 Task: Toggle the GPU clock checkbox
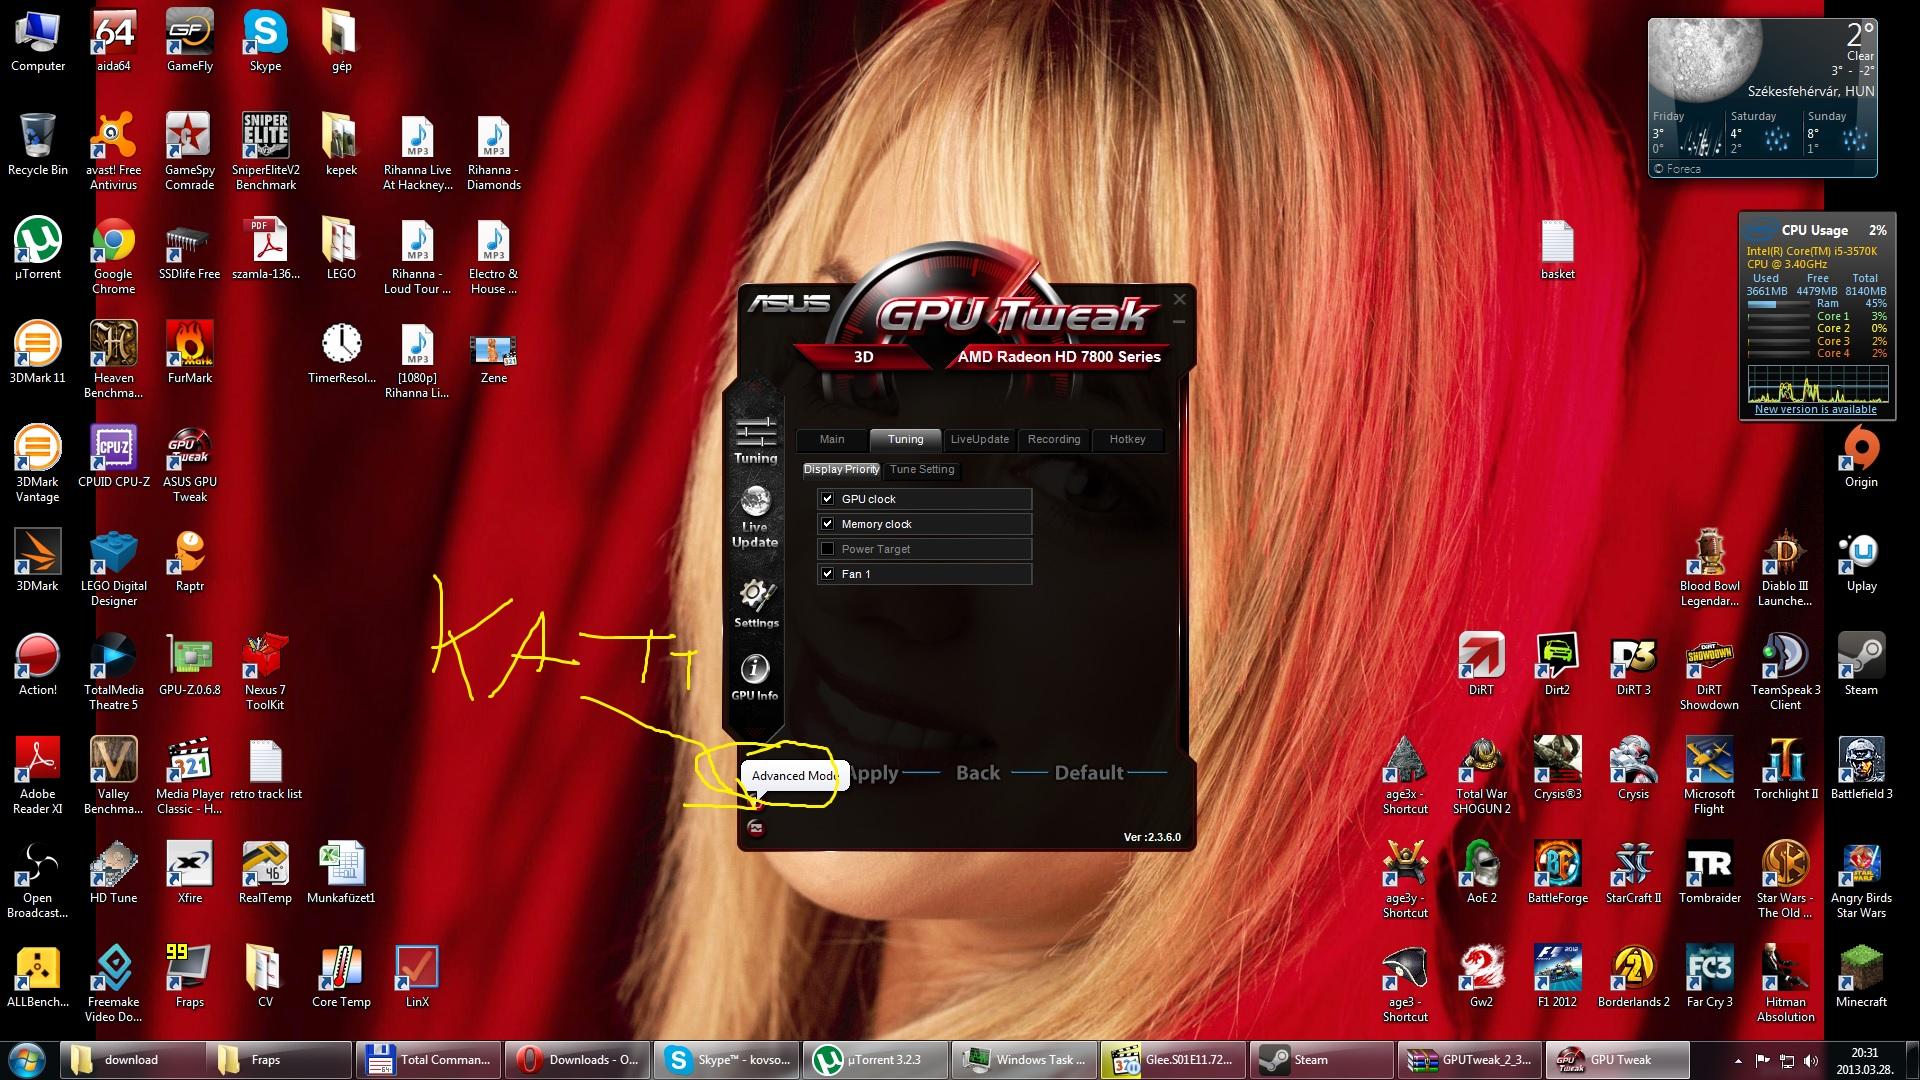tap(827, 498)
